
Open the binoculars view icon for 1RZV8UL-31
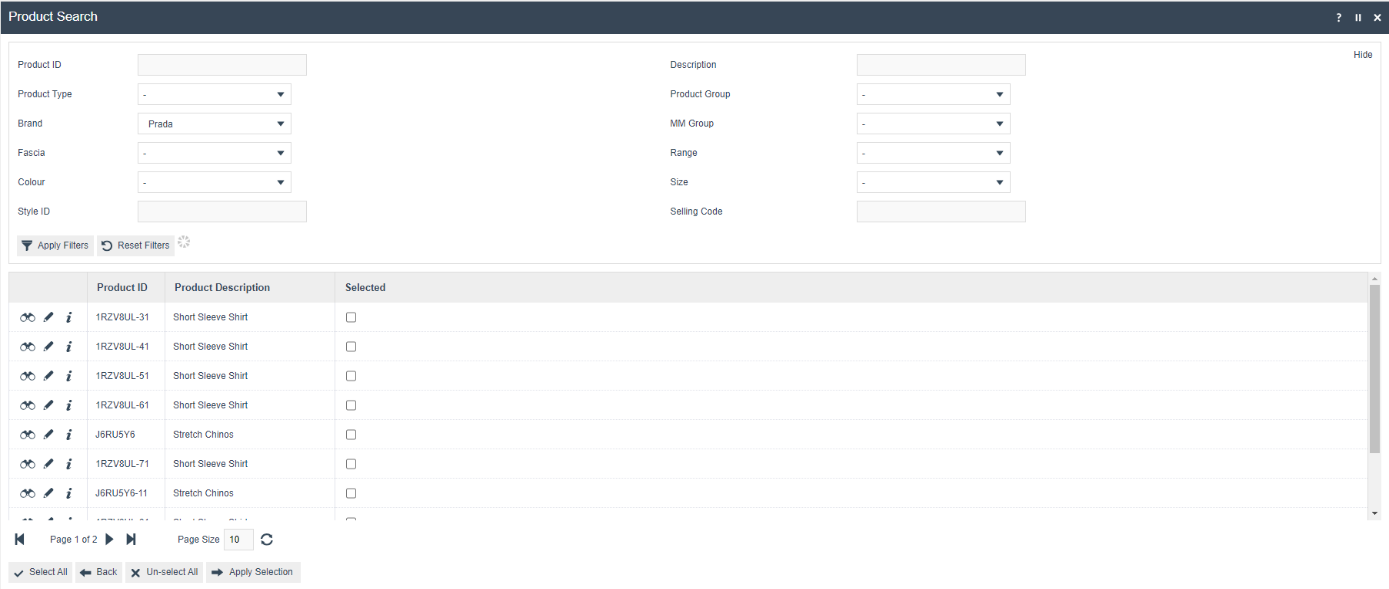point(27,317)
